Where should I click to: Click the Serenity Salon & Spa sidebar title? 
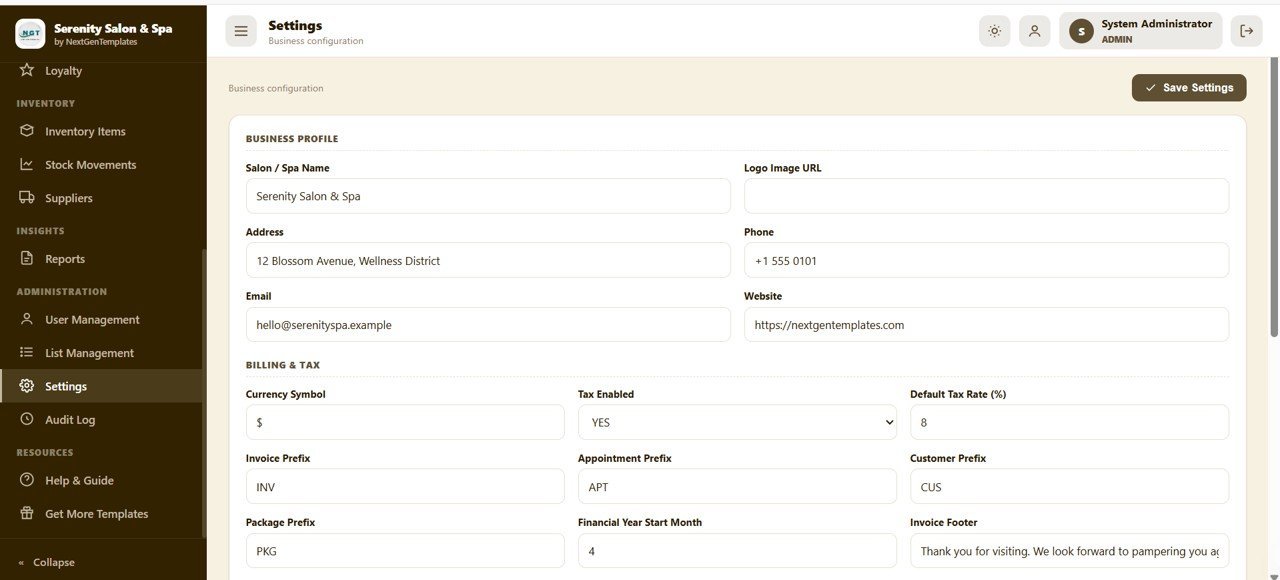[x=113, y=28]
